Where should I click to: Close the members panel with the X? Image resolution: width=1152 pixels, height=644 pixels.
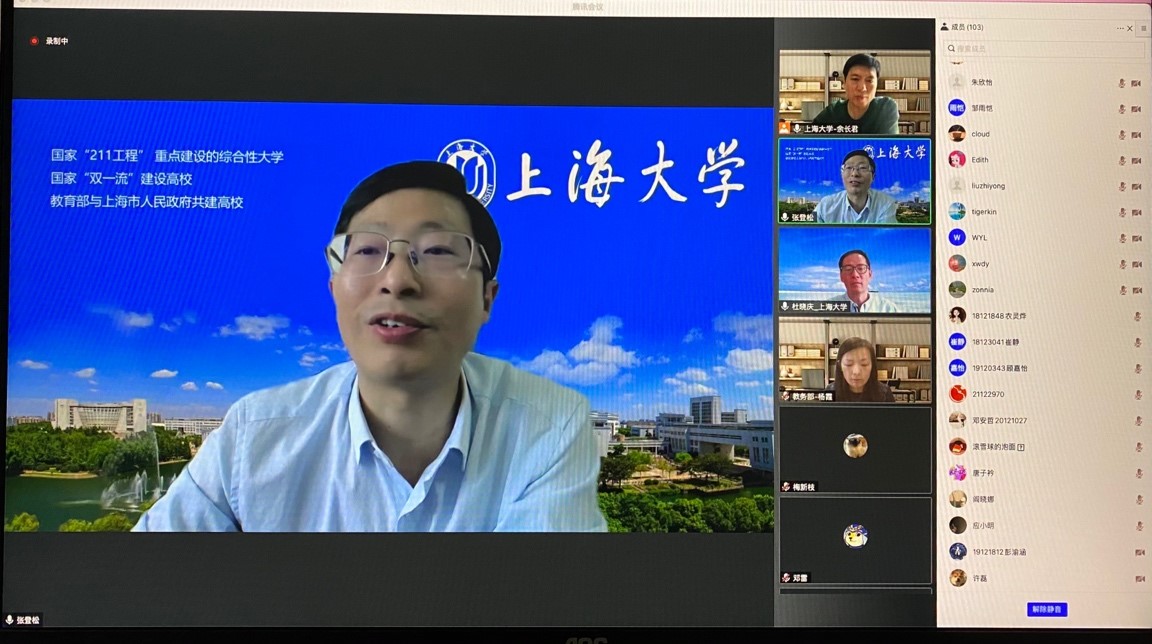(x=1130, y=28)
